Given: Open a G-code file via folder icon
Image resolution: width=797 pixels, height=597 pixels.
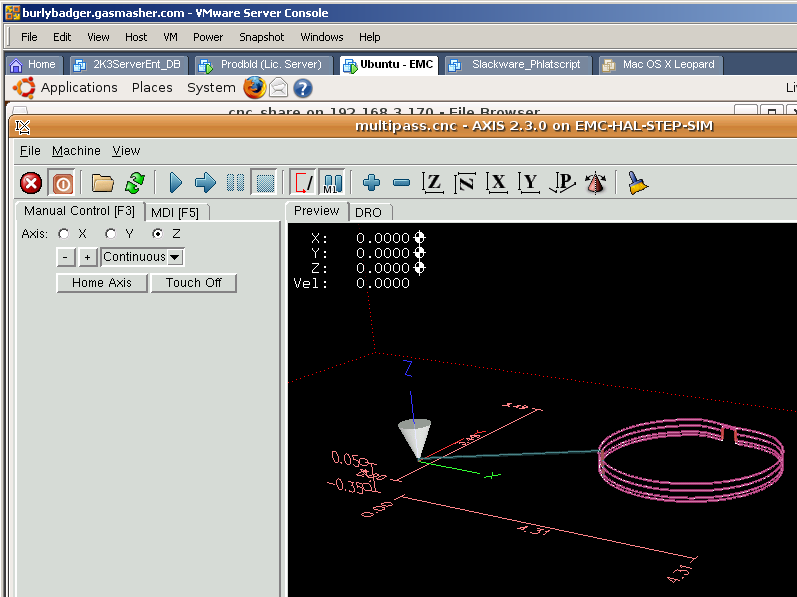Looking at the screenshot, I should [102, 183].
